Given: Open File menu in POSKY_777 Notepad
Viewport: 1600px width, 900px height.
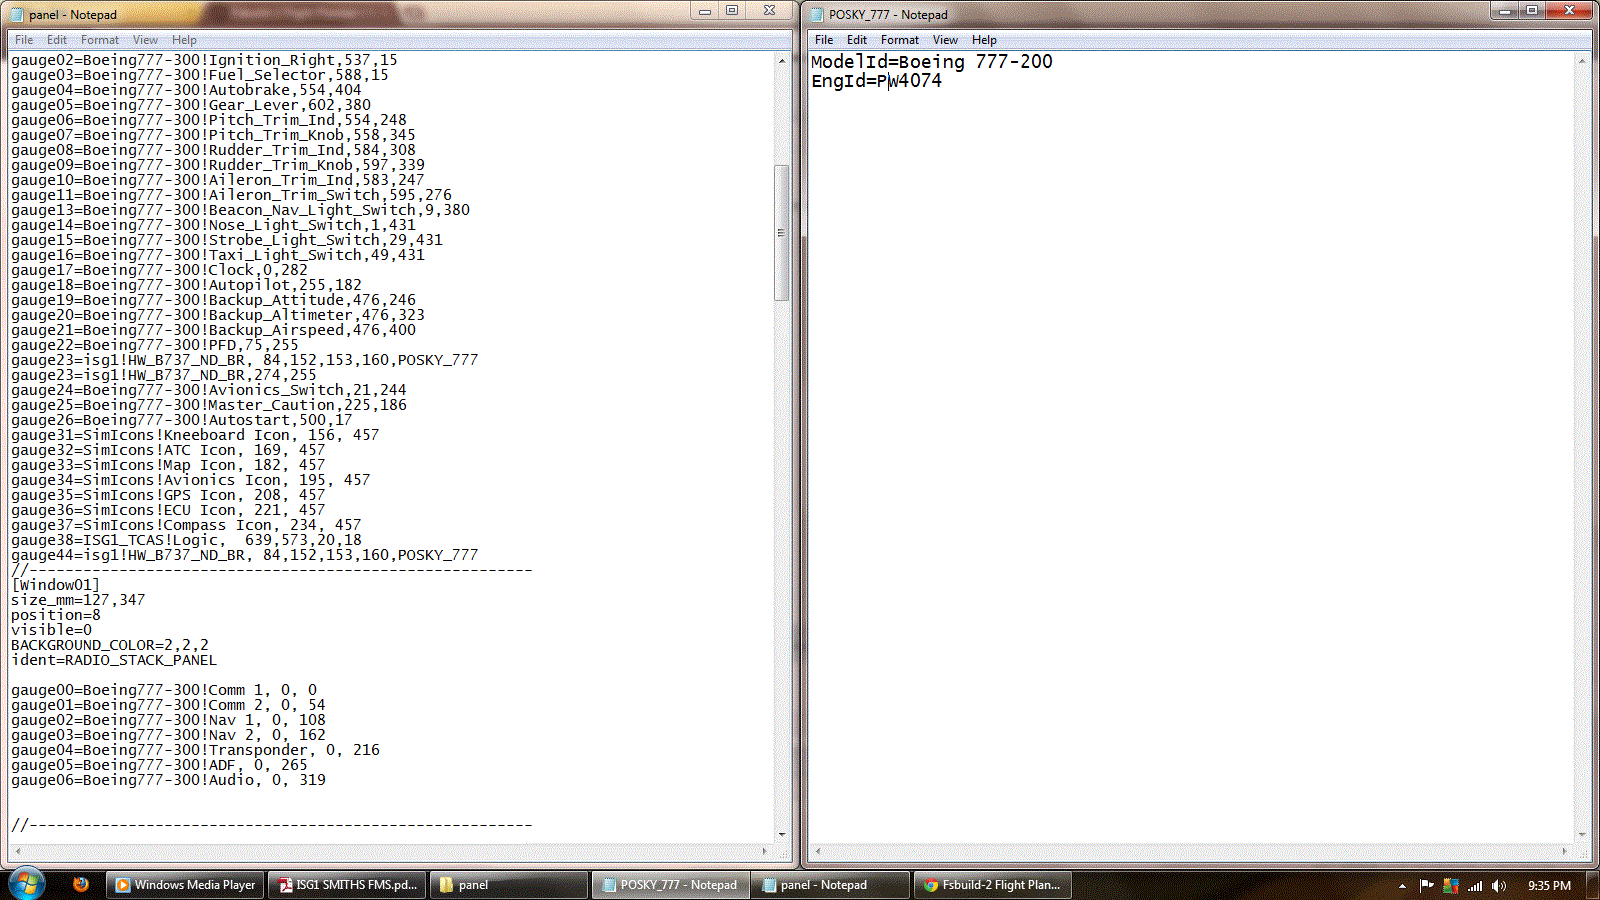Looking at the screenshot, I should (824, 40).
